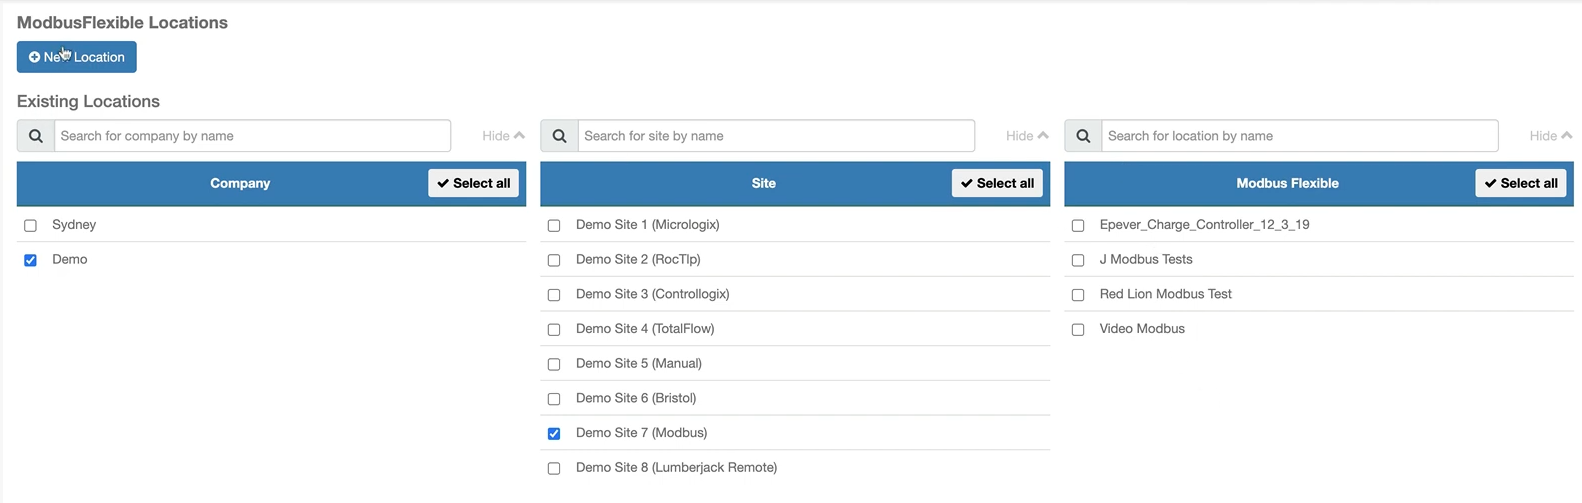1582x503 pixels.
Task: Click the location search magnifier icon
Action: [x=1083, y=136]
